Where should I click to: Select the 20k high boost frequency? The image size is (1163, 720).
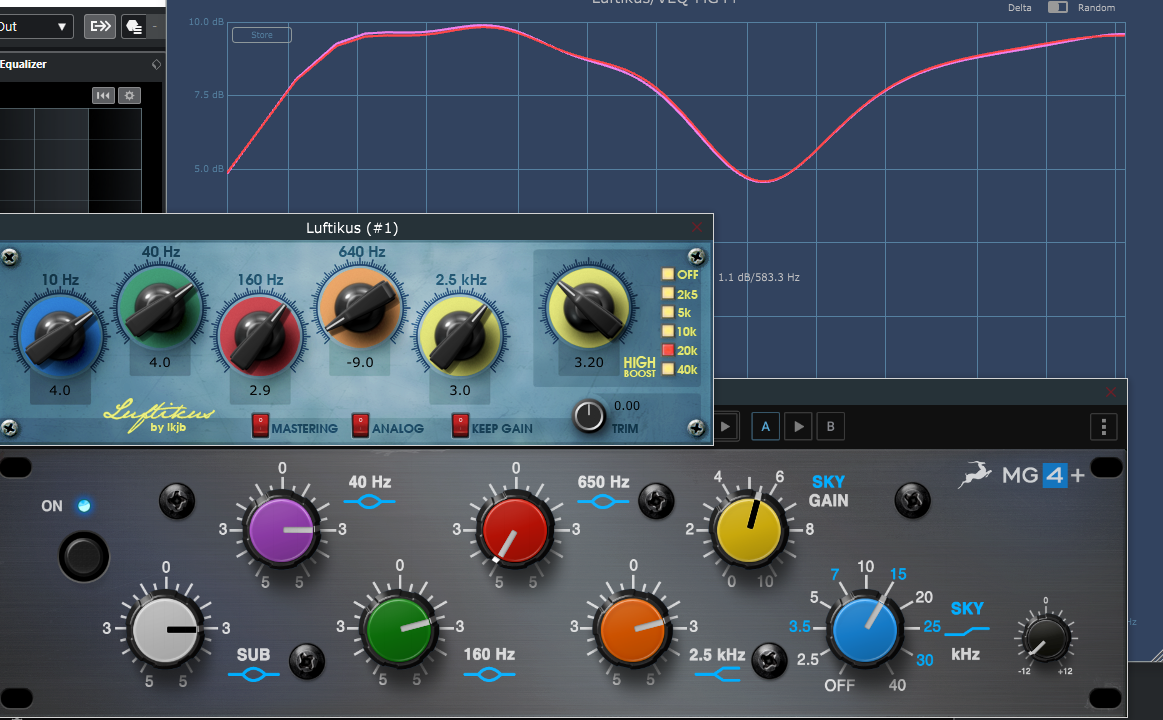click(x=668, y=350)
